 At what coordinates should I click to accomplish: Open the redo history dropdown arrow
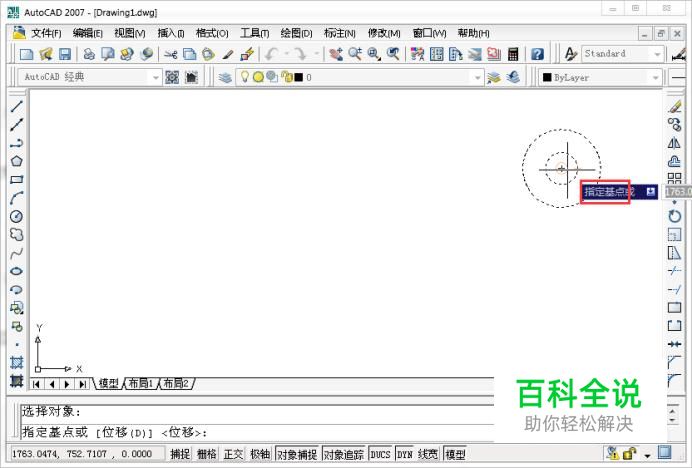click(316, 54)
